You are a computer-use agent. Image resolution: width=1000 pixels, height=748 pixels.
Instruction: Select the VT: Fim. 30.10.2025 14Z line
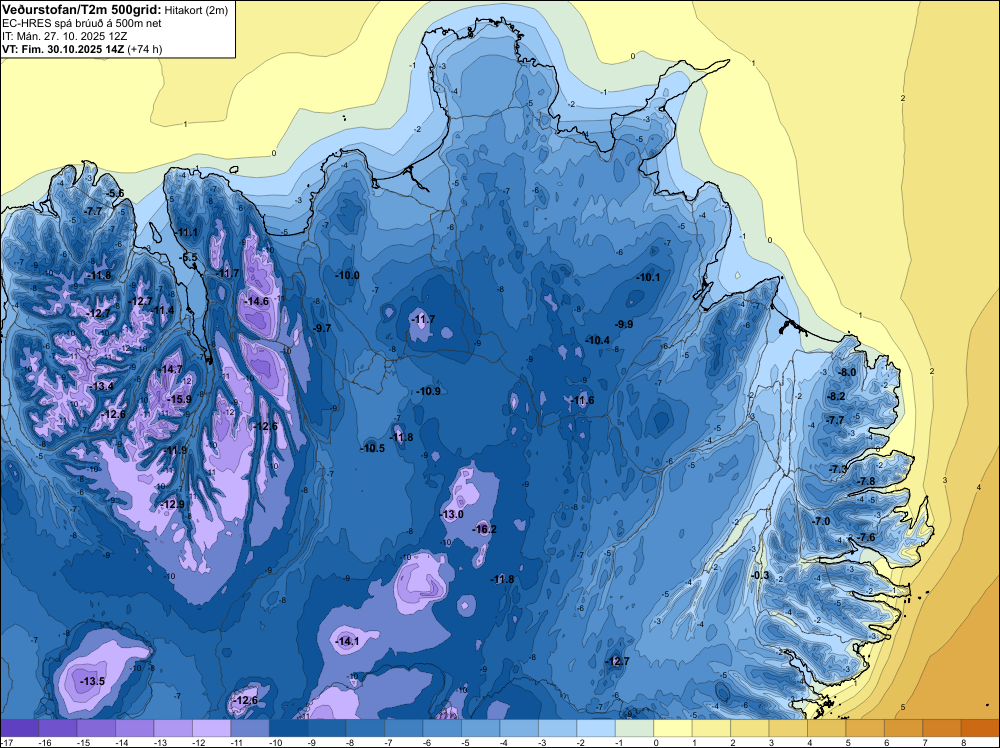82,49
